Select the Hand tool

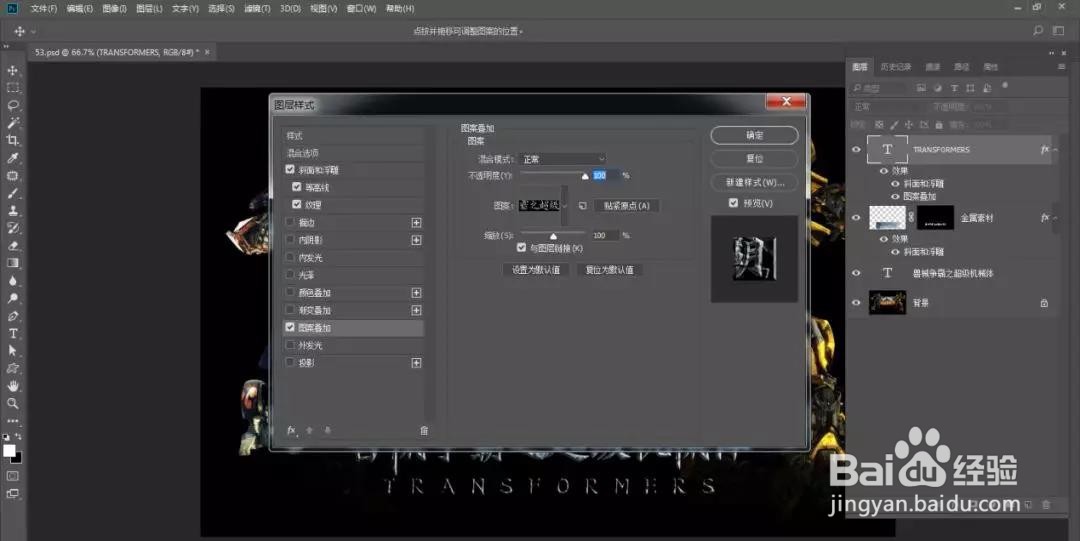12,386
